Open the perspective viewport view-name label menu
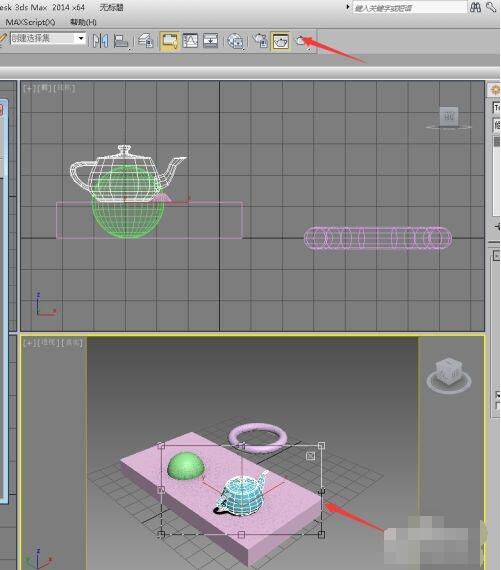The width and height of the screenshot is (501, 570). coord(47,342)
